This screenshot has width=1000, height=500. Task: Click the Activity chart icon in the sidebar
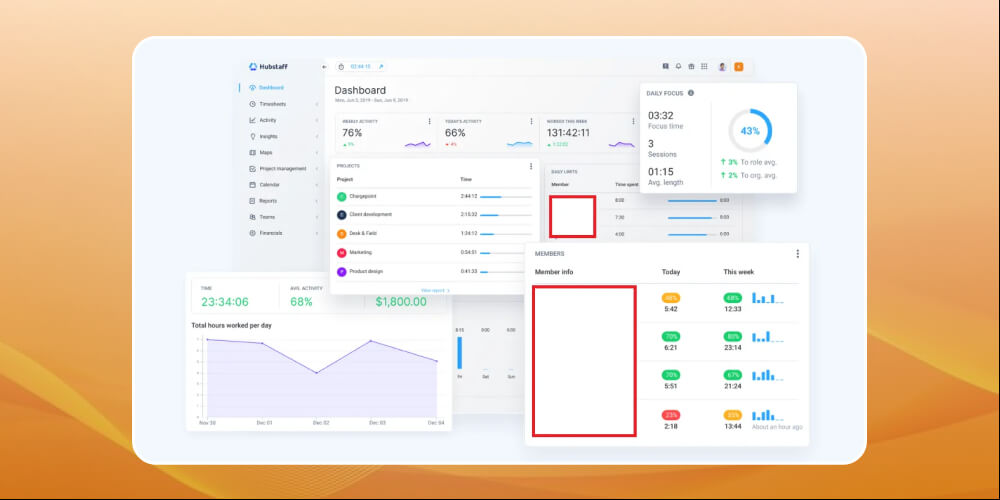[253, 120]
